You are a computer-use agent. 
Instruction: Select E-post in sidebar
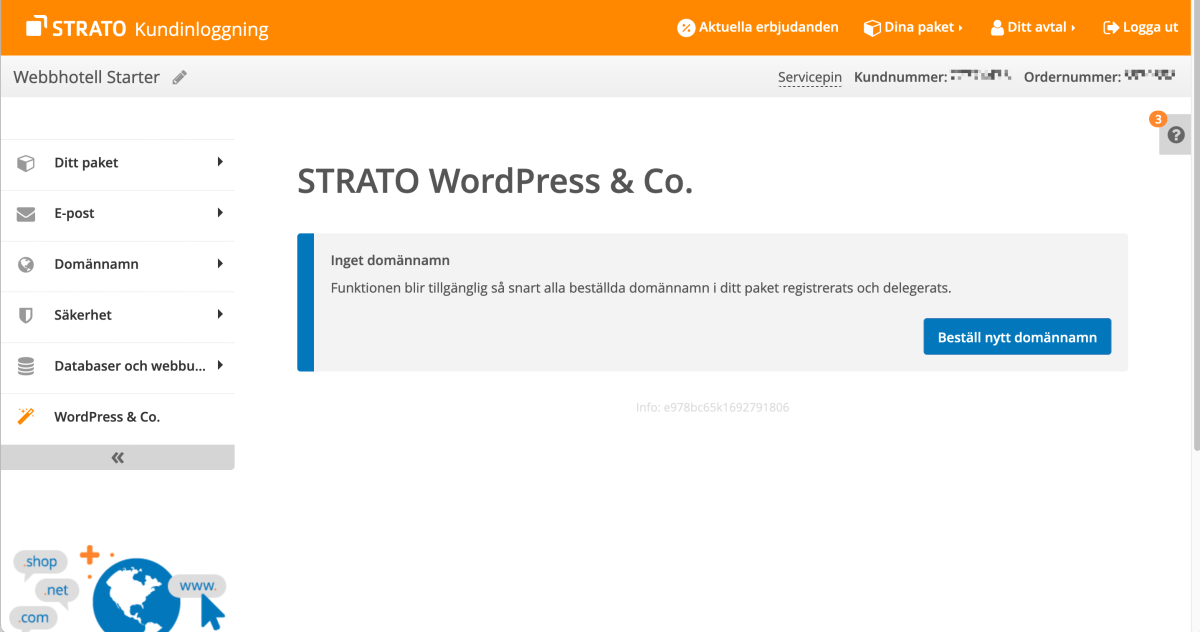[118, 213]
